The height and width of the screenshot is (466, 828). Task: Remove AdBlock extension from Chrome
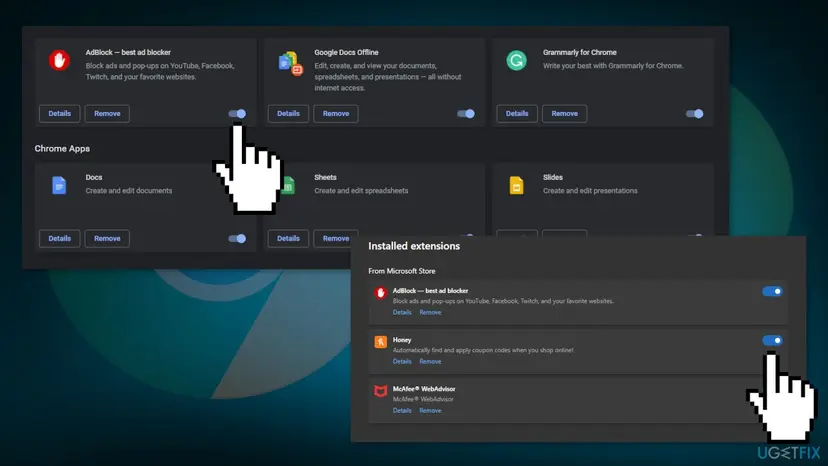pos(107,114)
